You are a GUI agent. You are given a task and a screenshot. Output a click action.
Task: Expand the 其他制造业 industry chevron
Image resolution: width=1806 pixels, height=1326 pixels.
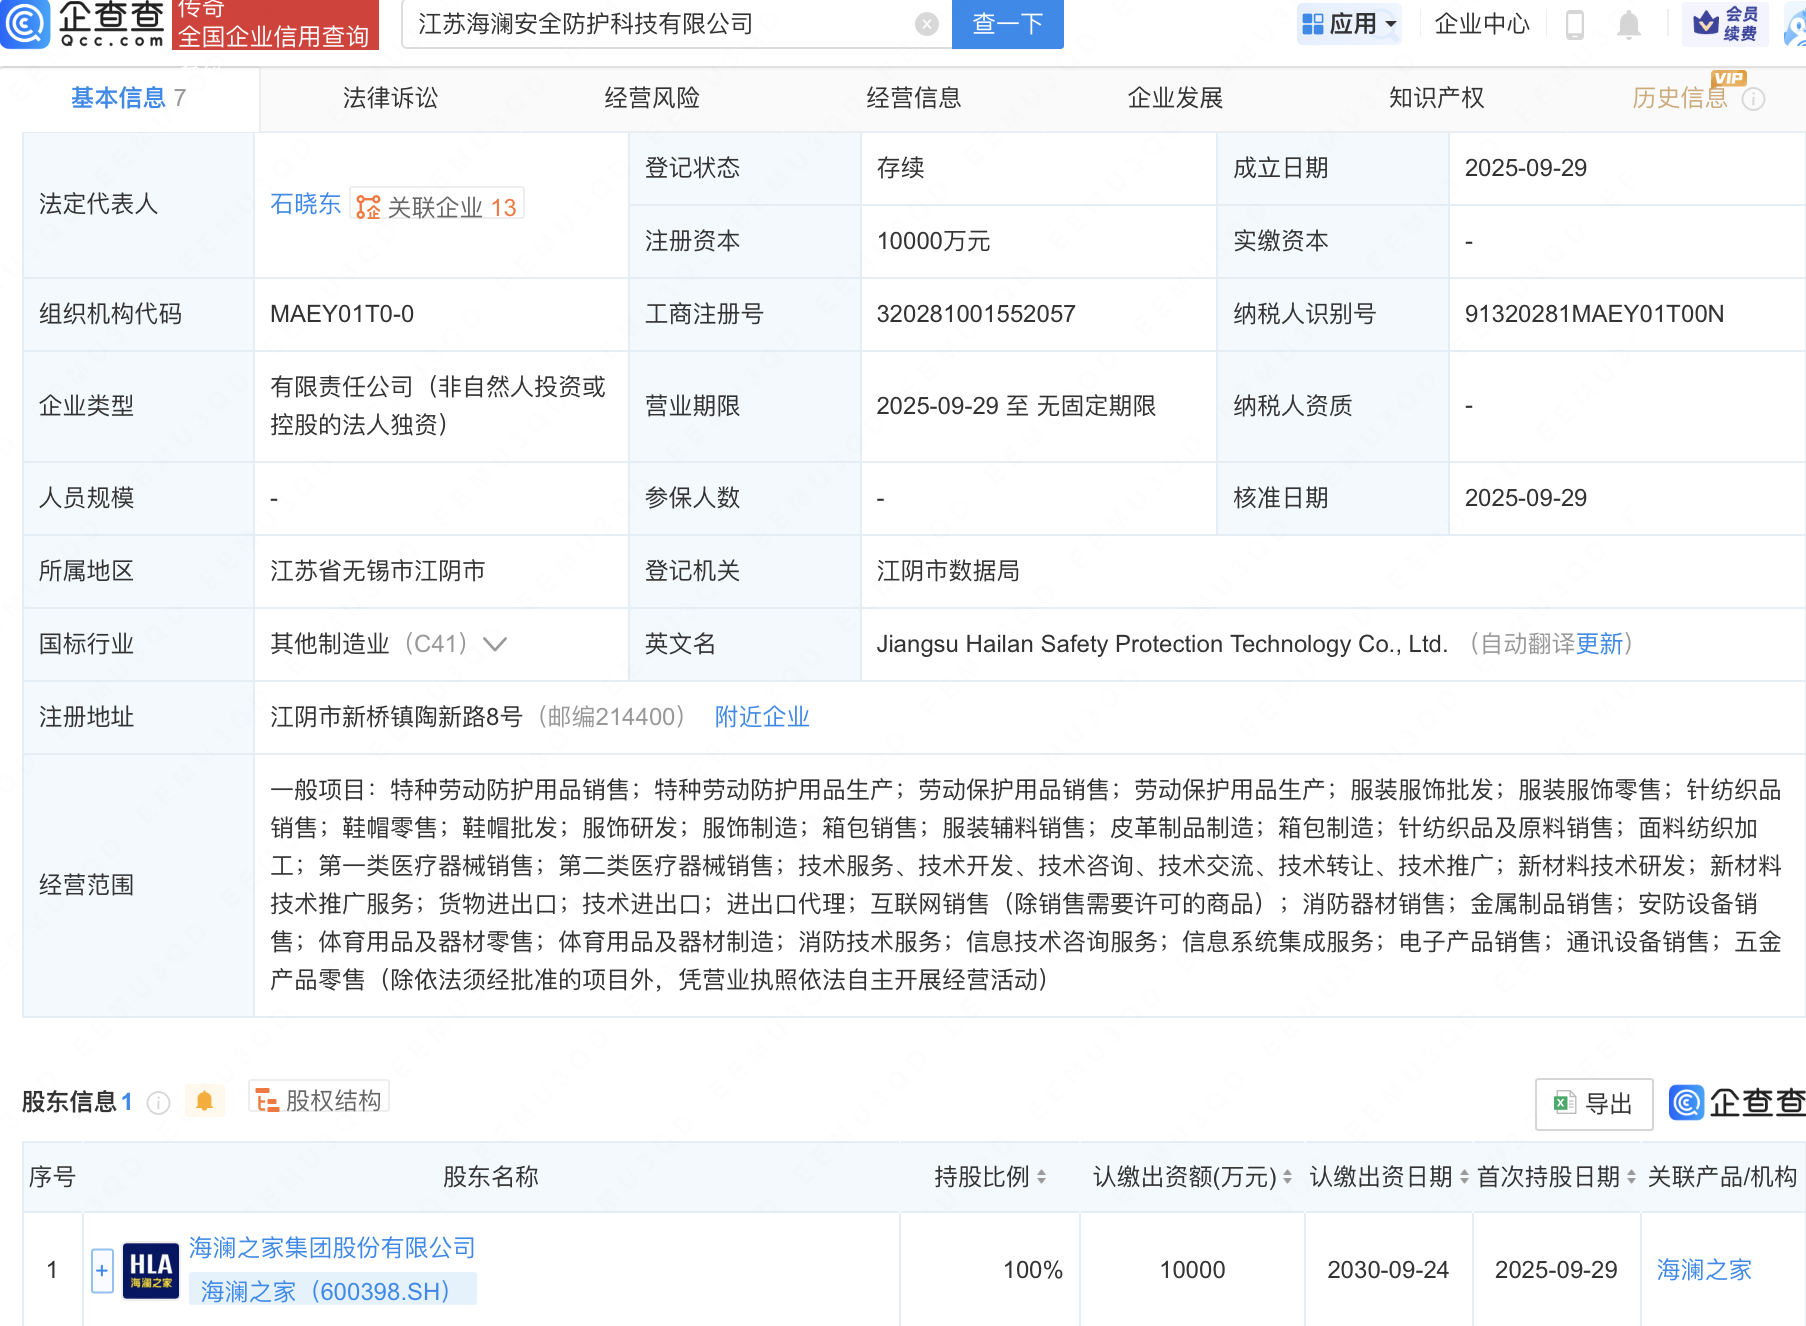click(495, 644)
